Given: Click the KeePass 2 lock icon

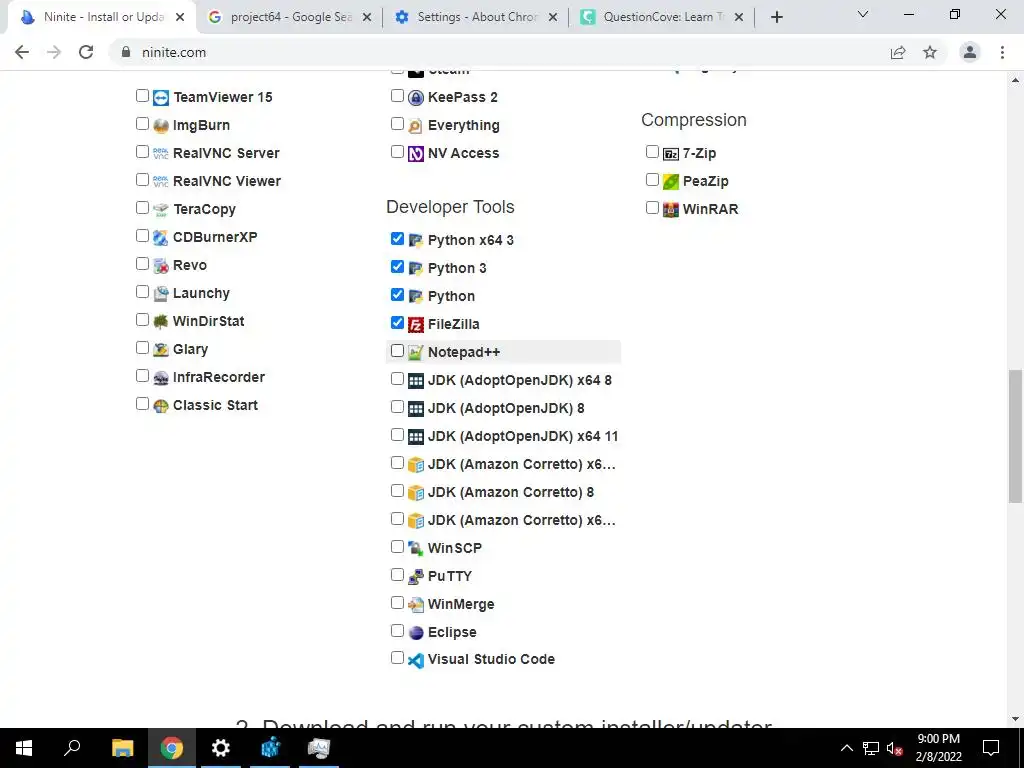Looking at the screenshot, I should pyautogui.click(x=416, y=98).
